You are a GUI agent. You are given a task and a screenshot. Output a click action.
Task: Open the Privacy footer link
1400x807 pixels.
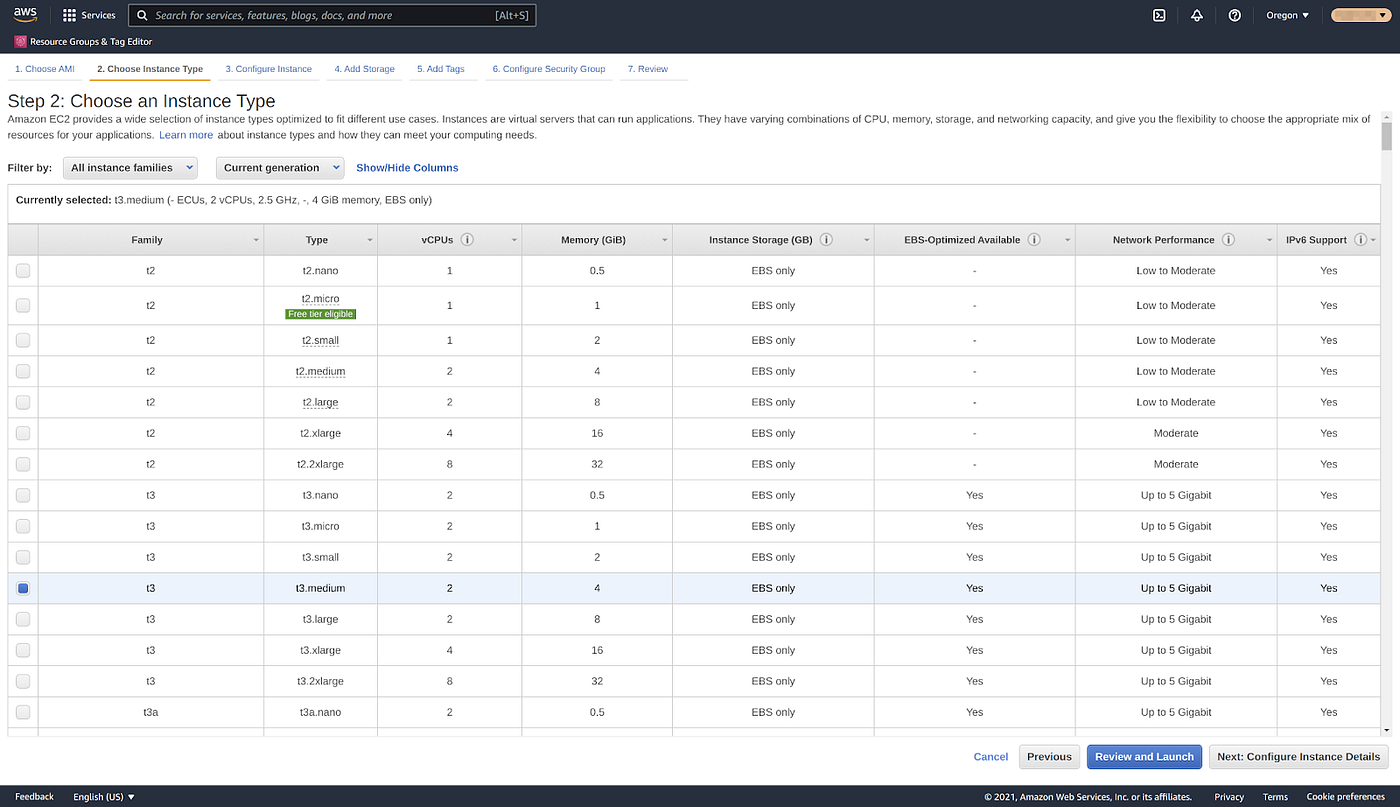[1229, 797]
